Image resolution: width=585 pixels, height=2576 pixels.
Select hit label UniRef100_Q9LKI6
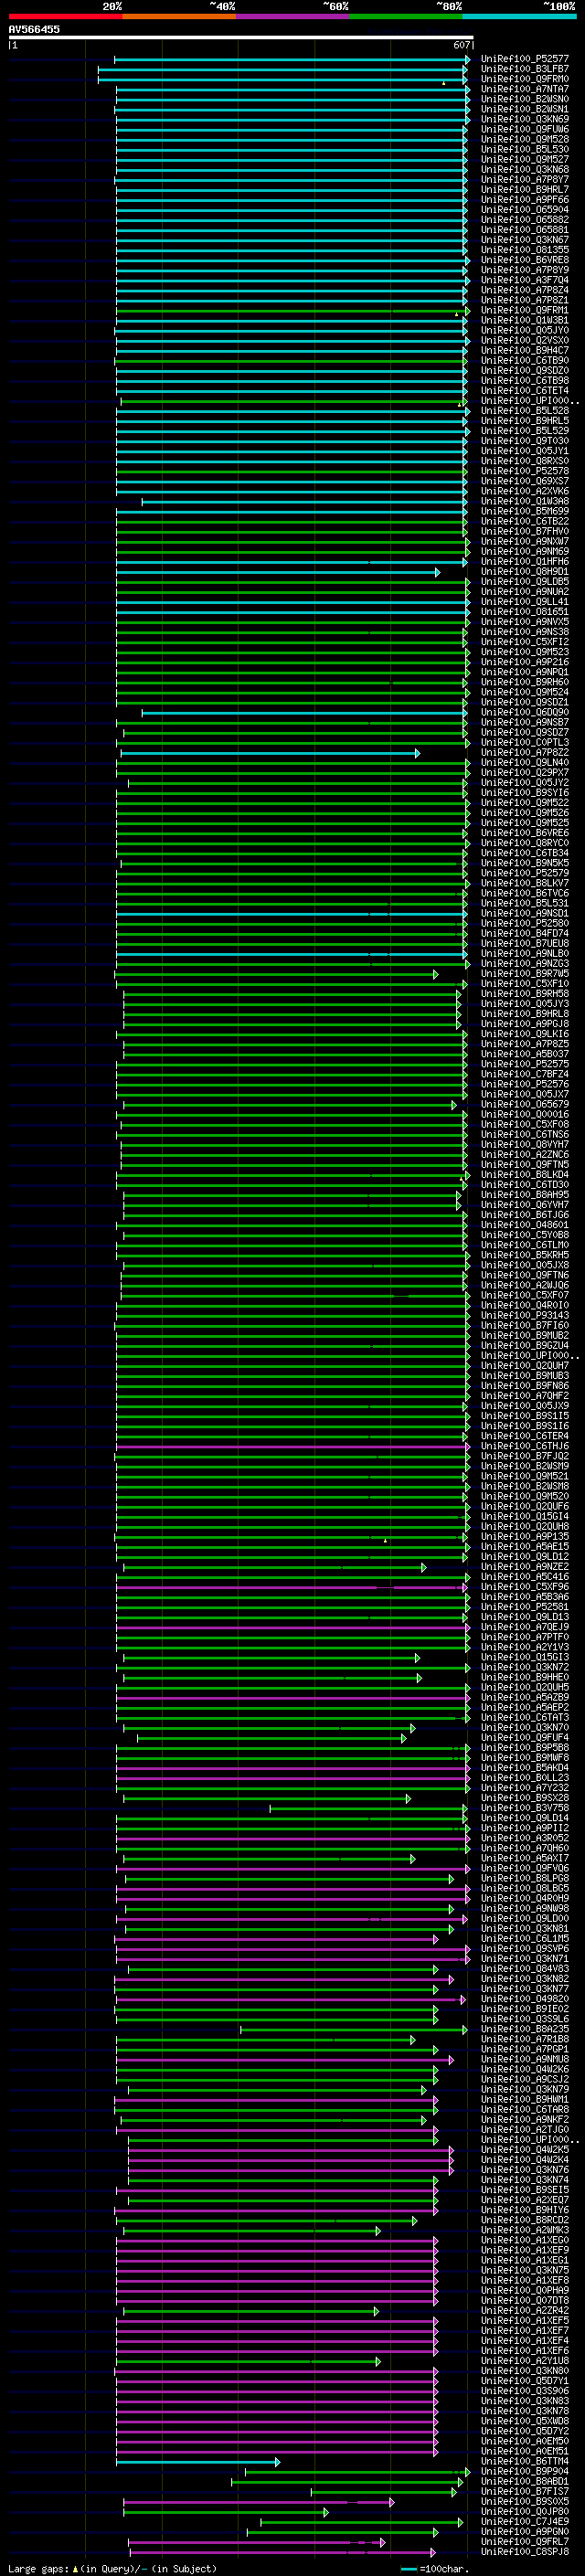pos(525,1034)
